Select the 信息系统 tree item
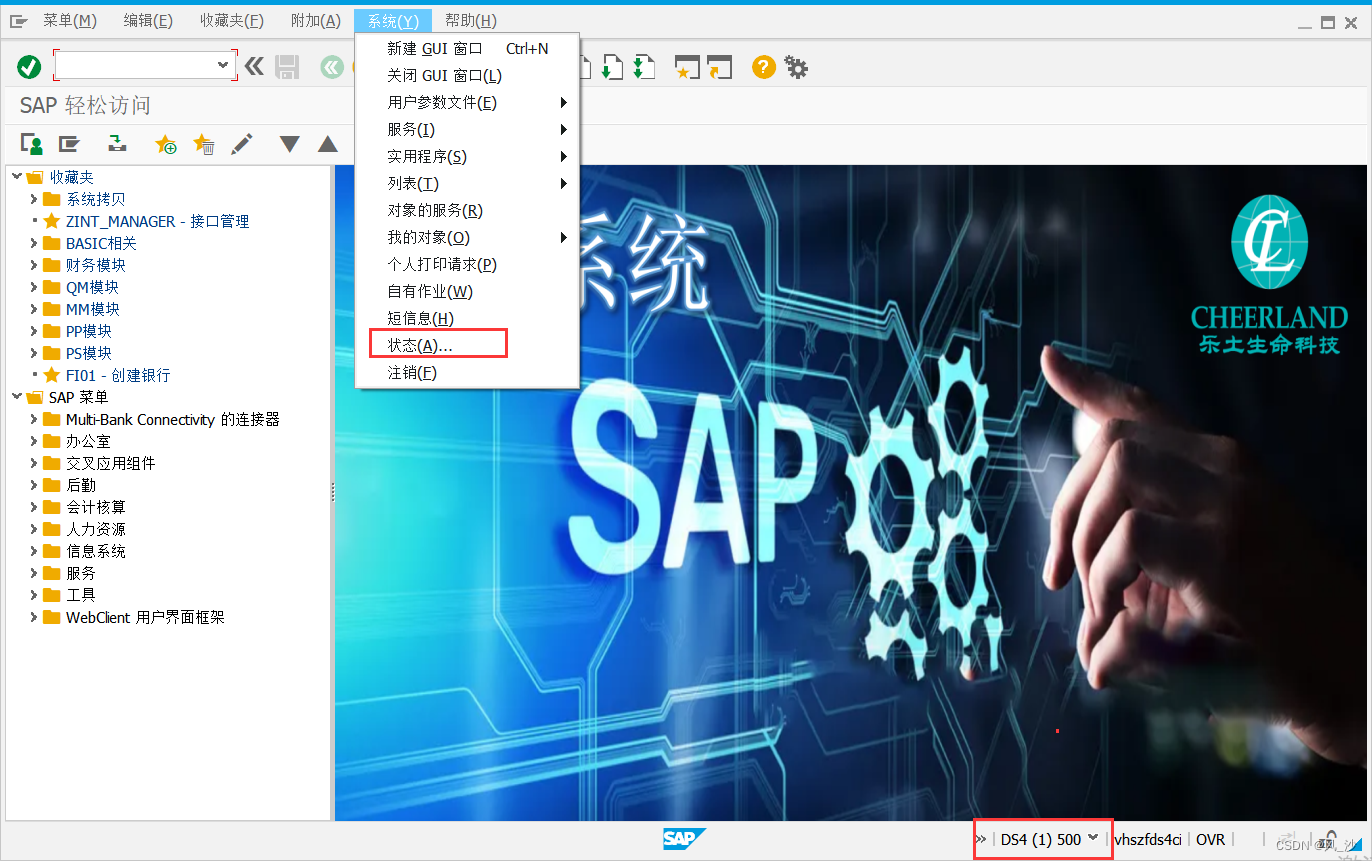This screenshot has height=861, width=1372. pyautogui.click(x=96, y=551)
